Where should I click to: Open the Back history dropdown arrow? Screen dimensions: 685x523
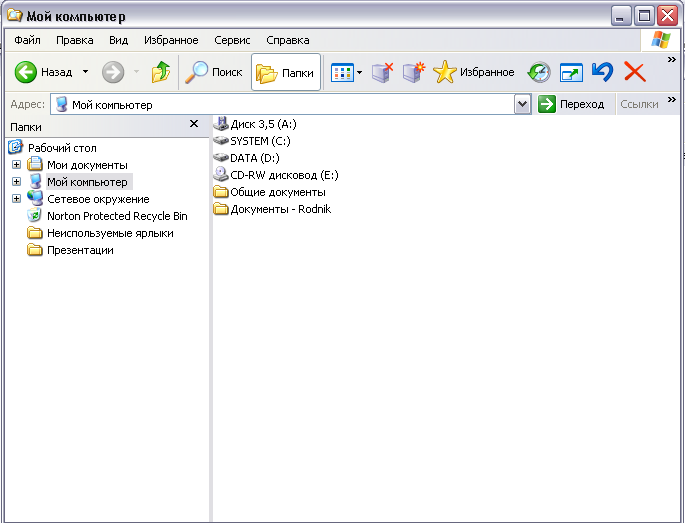click(86, 72)
